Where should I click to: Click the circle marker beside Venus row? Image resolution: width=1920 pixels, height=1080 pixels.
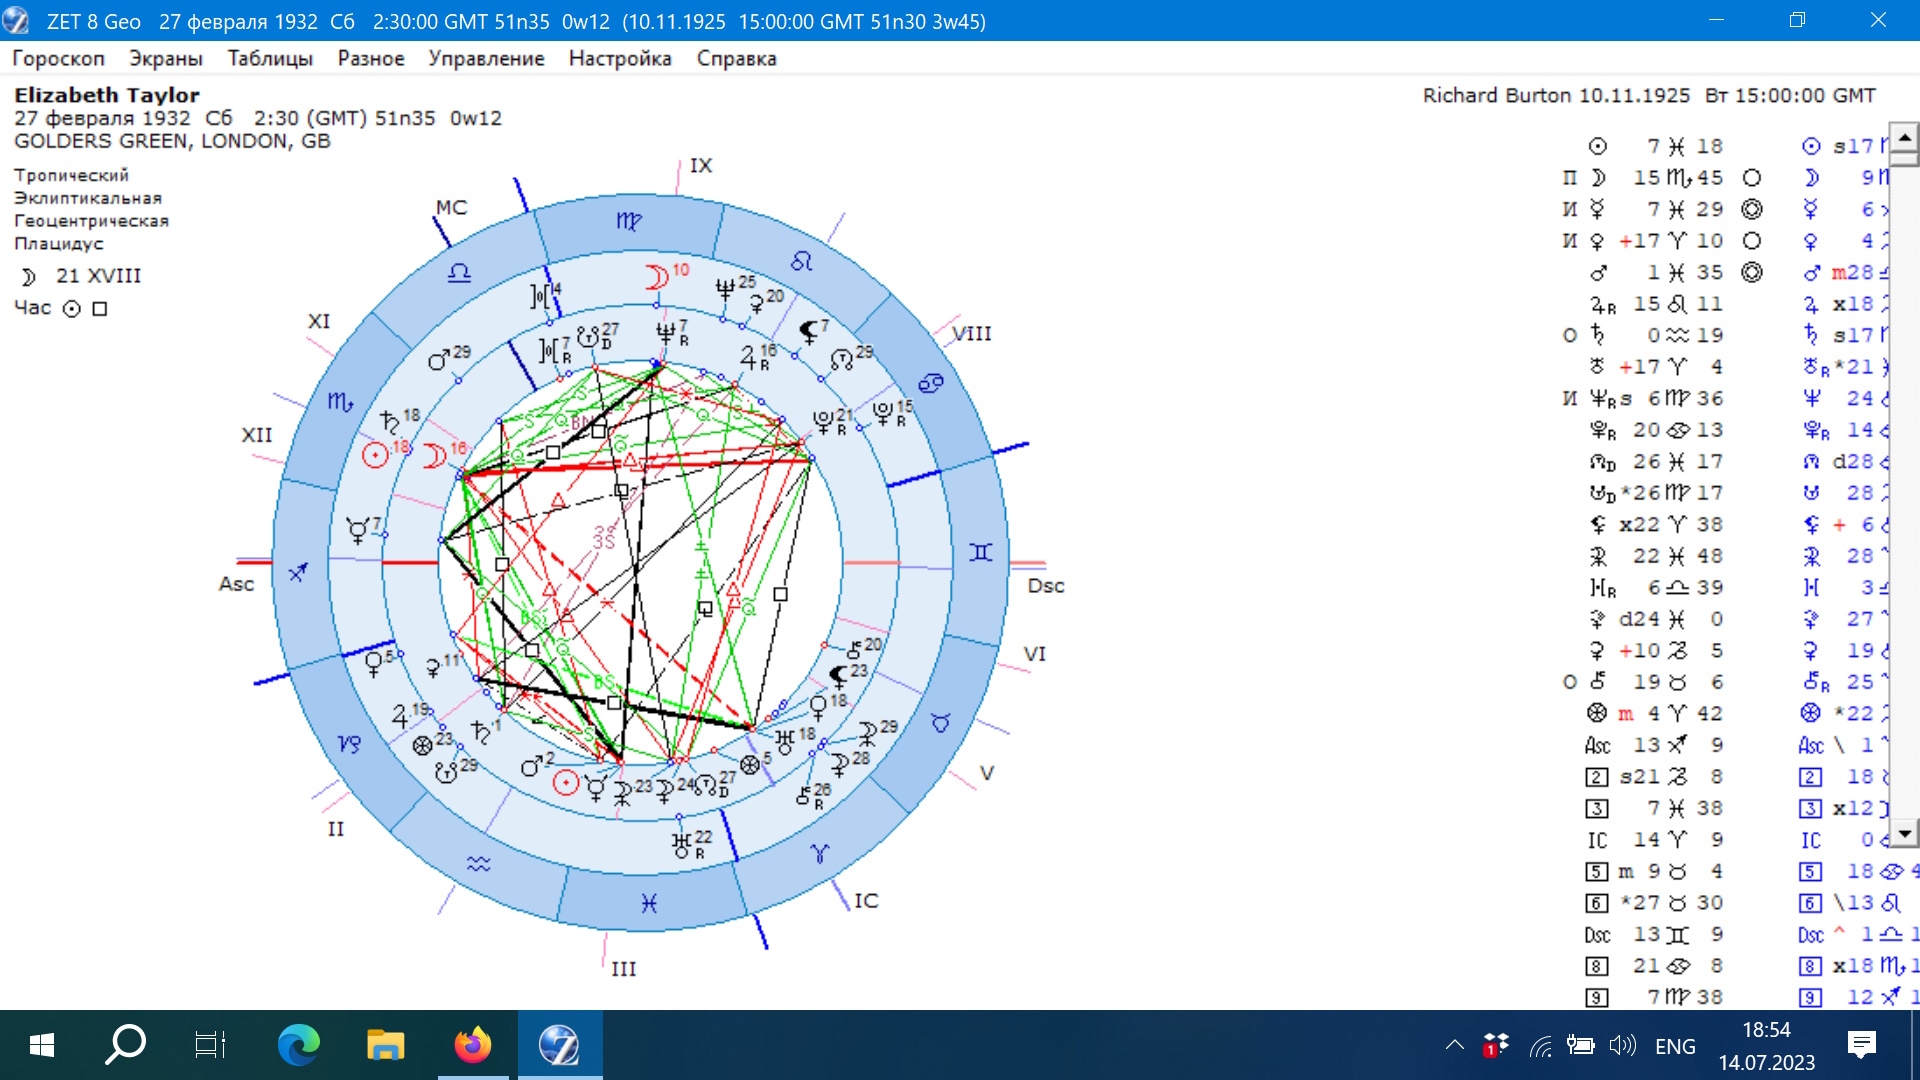(1751, 241)
